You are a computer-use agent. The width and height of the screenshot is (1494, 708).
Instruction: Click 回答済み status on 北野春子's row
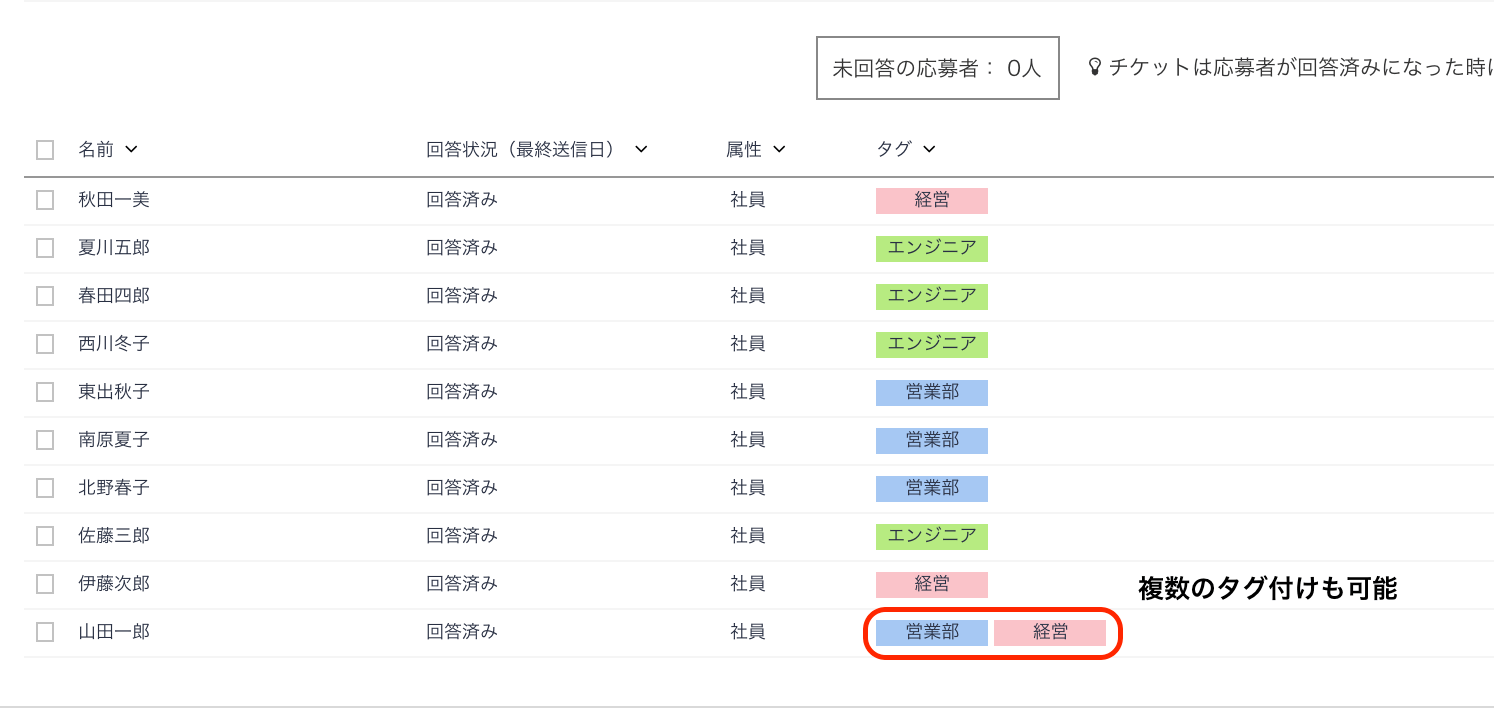click(x=462, y=487)
